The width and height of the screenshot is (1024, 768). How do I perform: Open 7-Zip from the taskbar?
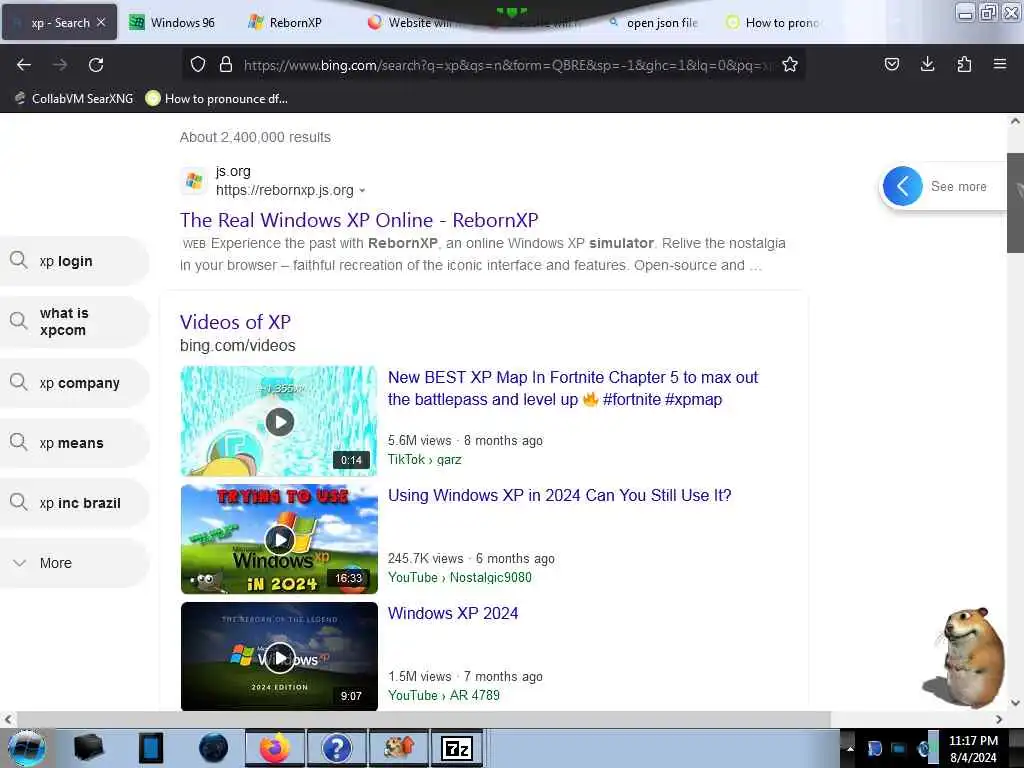(x=456, y=748)
